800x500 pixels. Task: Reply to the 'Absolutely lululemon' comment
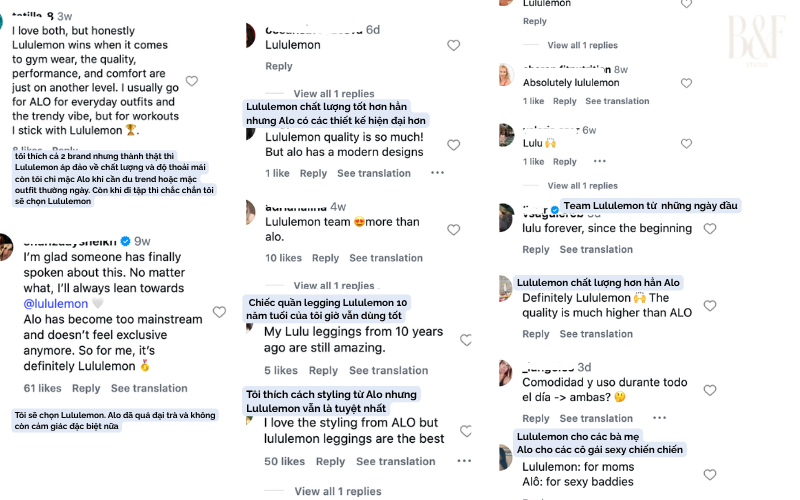[x=565, y=101]
